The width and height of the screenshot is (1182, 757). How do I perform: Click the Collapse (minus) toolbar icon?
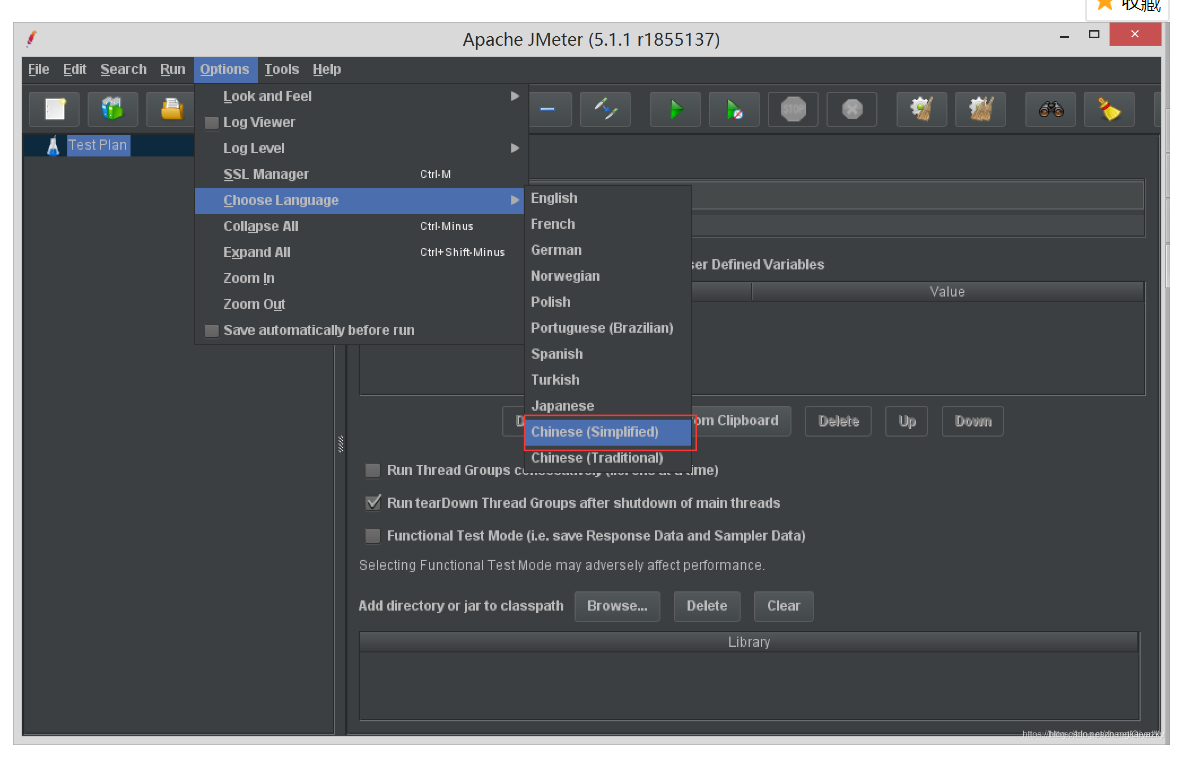click(x=548, y=109)
